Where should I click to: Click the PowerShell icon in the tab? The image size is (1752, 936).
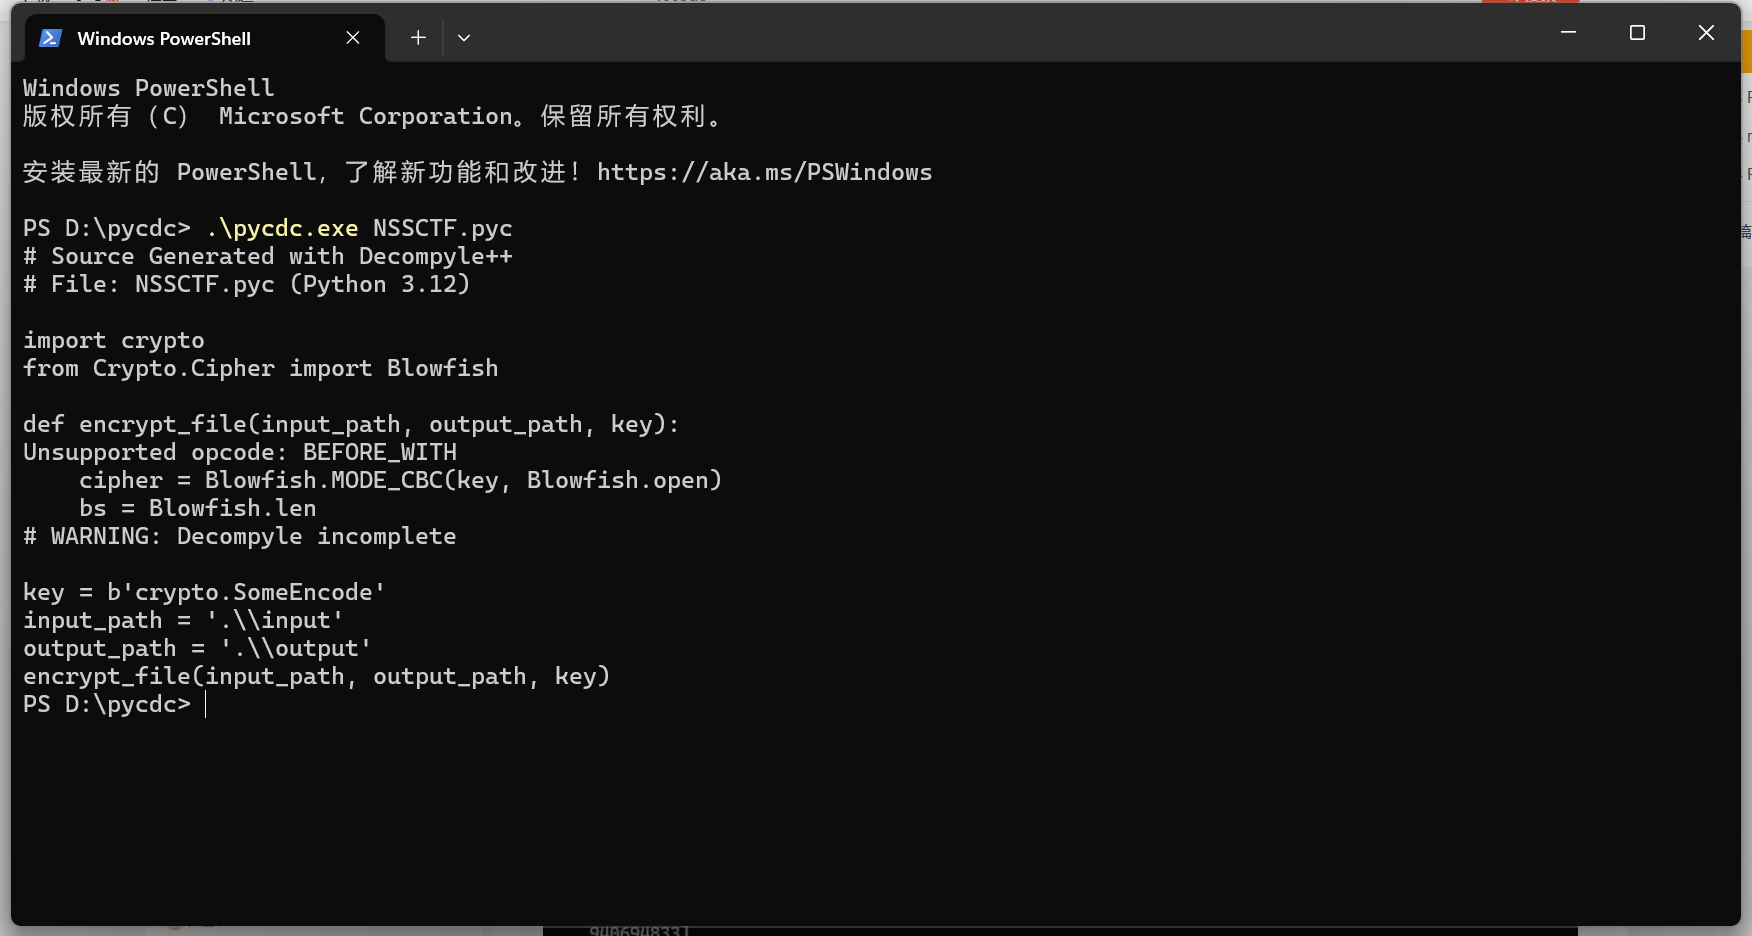(50, 38)
